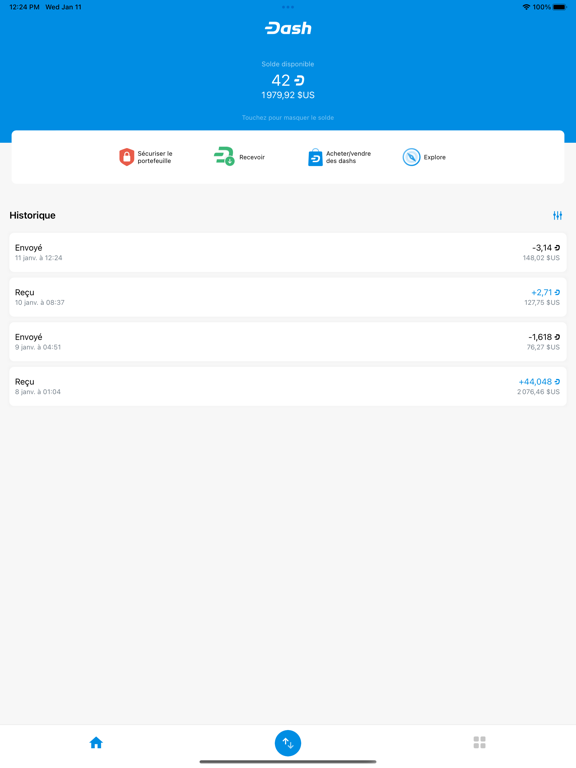The image size is (576, 768).
Task: Open the Reçu transaction from 8 janv.
Action: [x=288, y=386]
